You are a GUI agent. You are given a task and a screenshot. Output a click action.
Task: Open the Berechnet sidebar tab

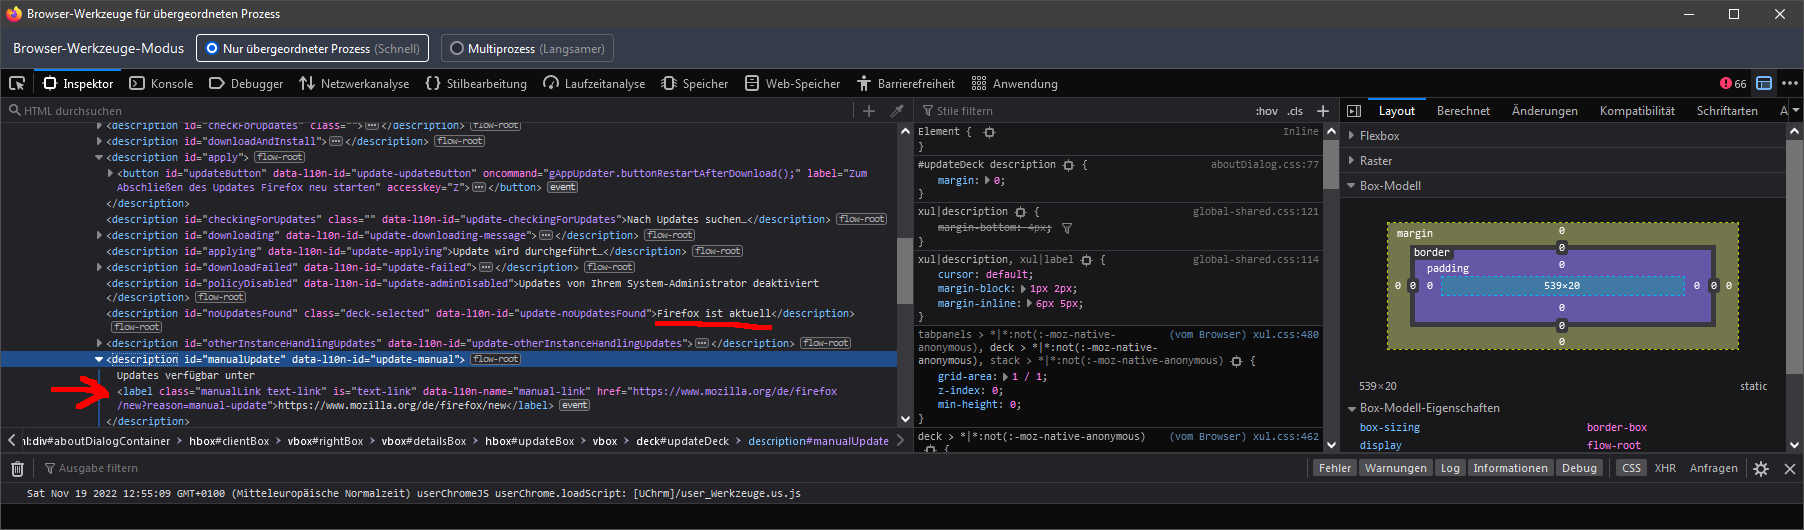1463,111
